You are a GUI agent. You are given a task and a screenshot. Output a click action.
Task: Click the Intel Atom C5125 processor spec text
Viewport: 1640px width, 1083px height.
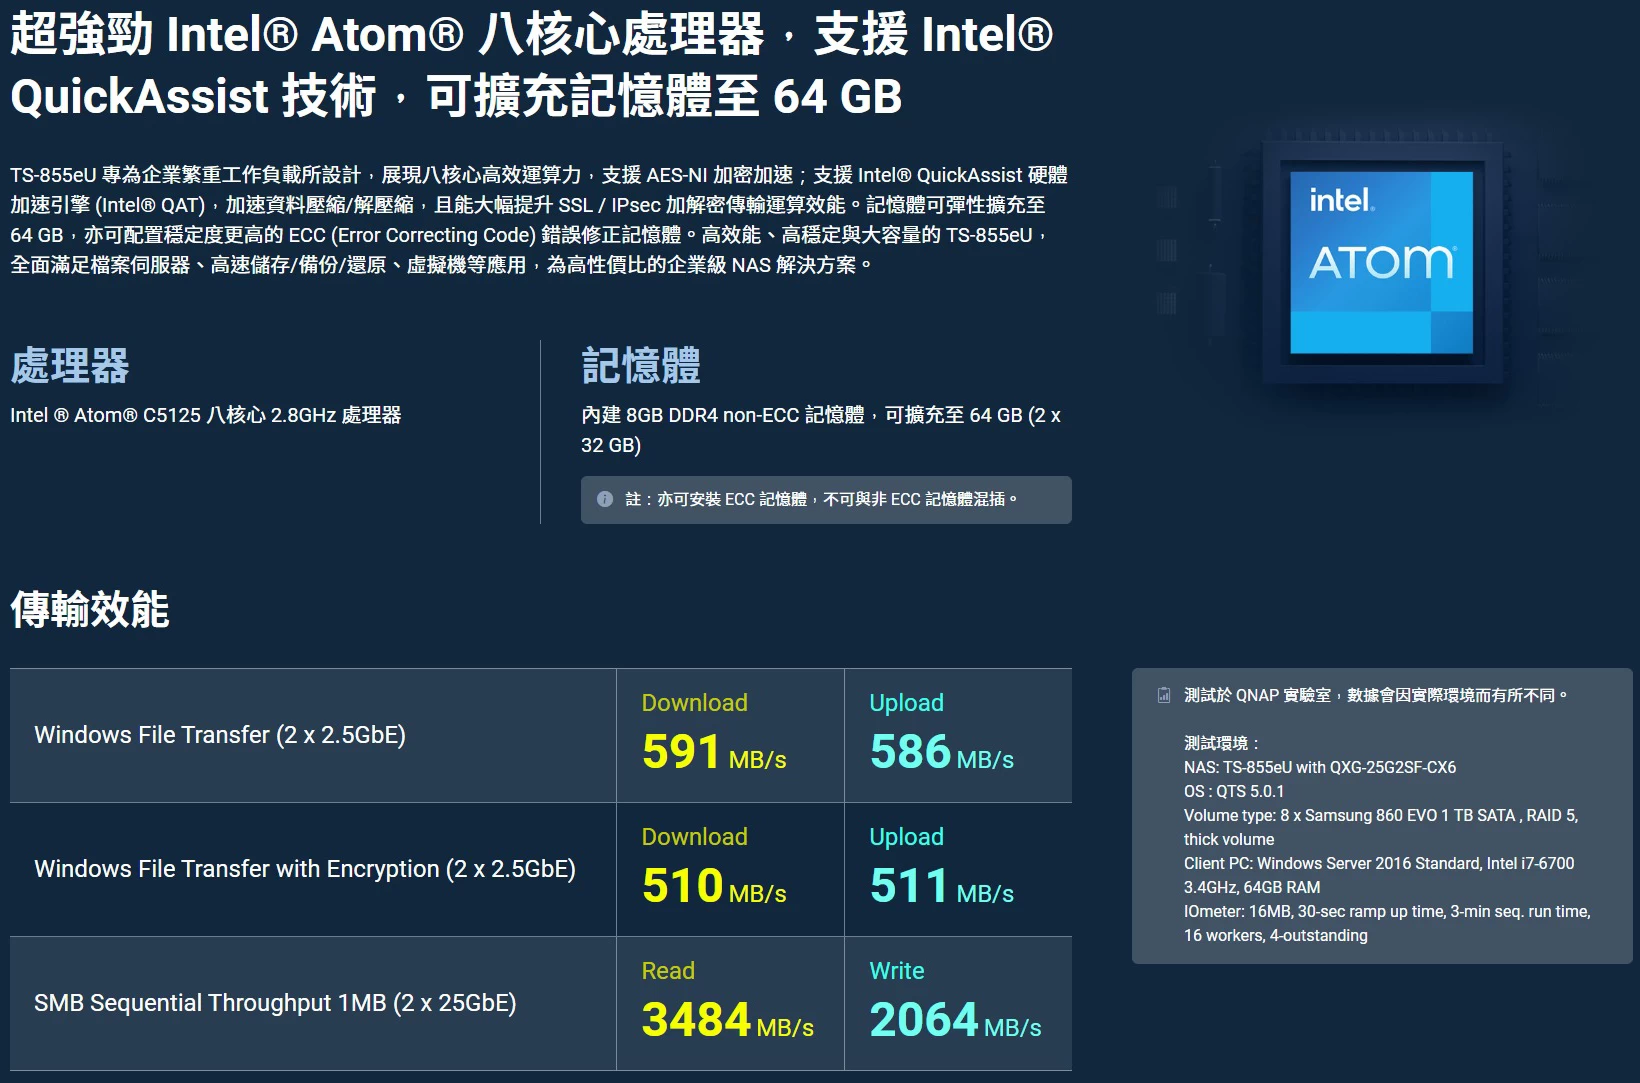[206, 415]
